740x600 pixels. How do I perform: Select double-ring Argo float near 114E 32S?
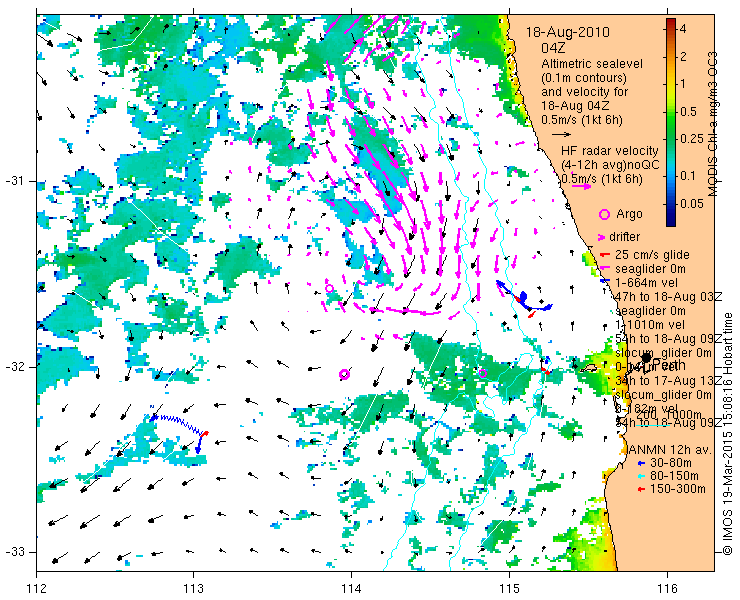click(345, 374)
